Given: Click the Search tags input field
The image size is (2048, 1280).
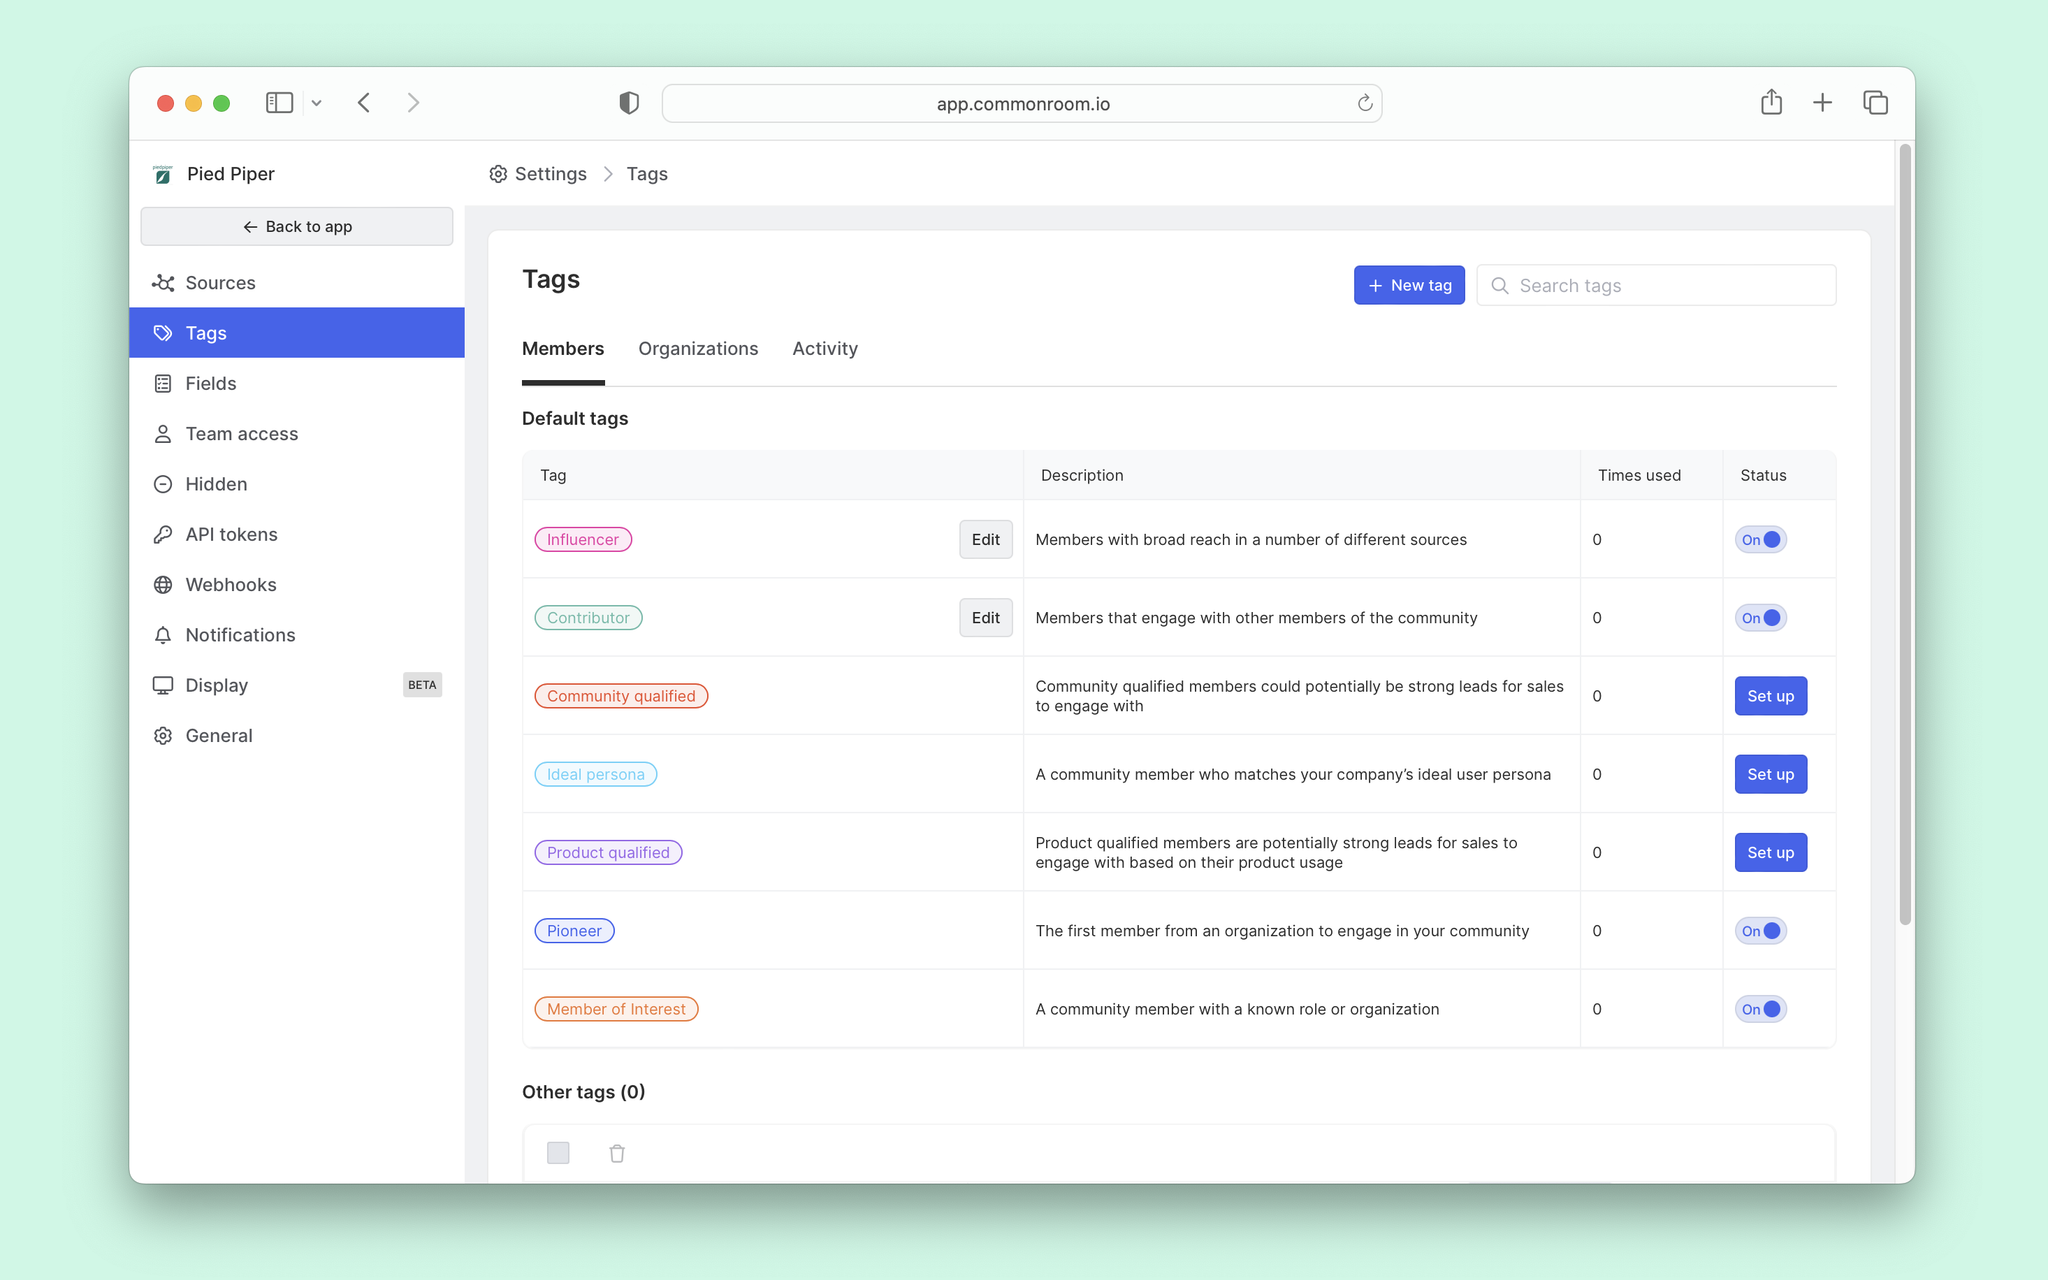Looking at the screenshot, I should (1656, 285).
